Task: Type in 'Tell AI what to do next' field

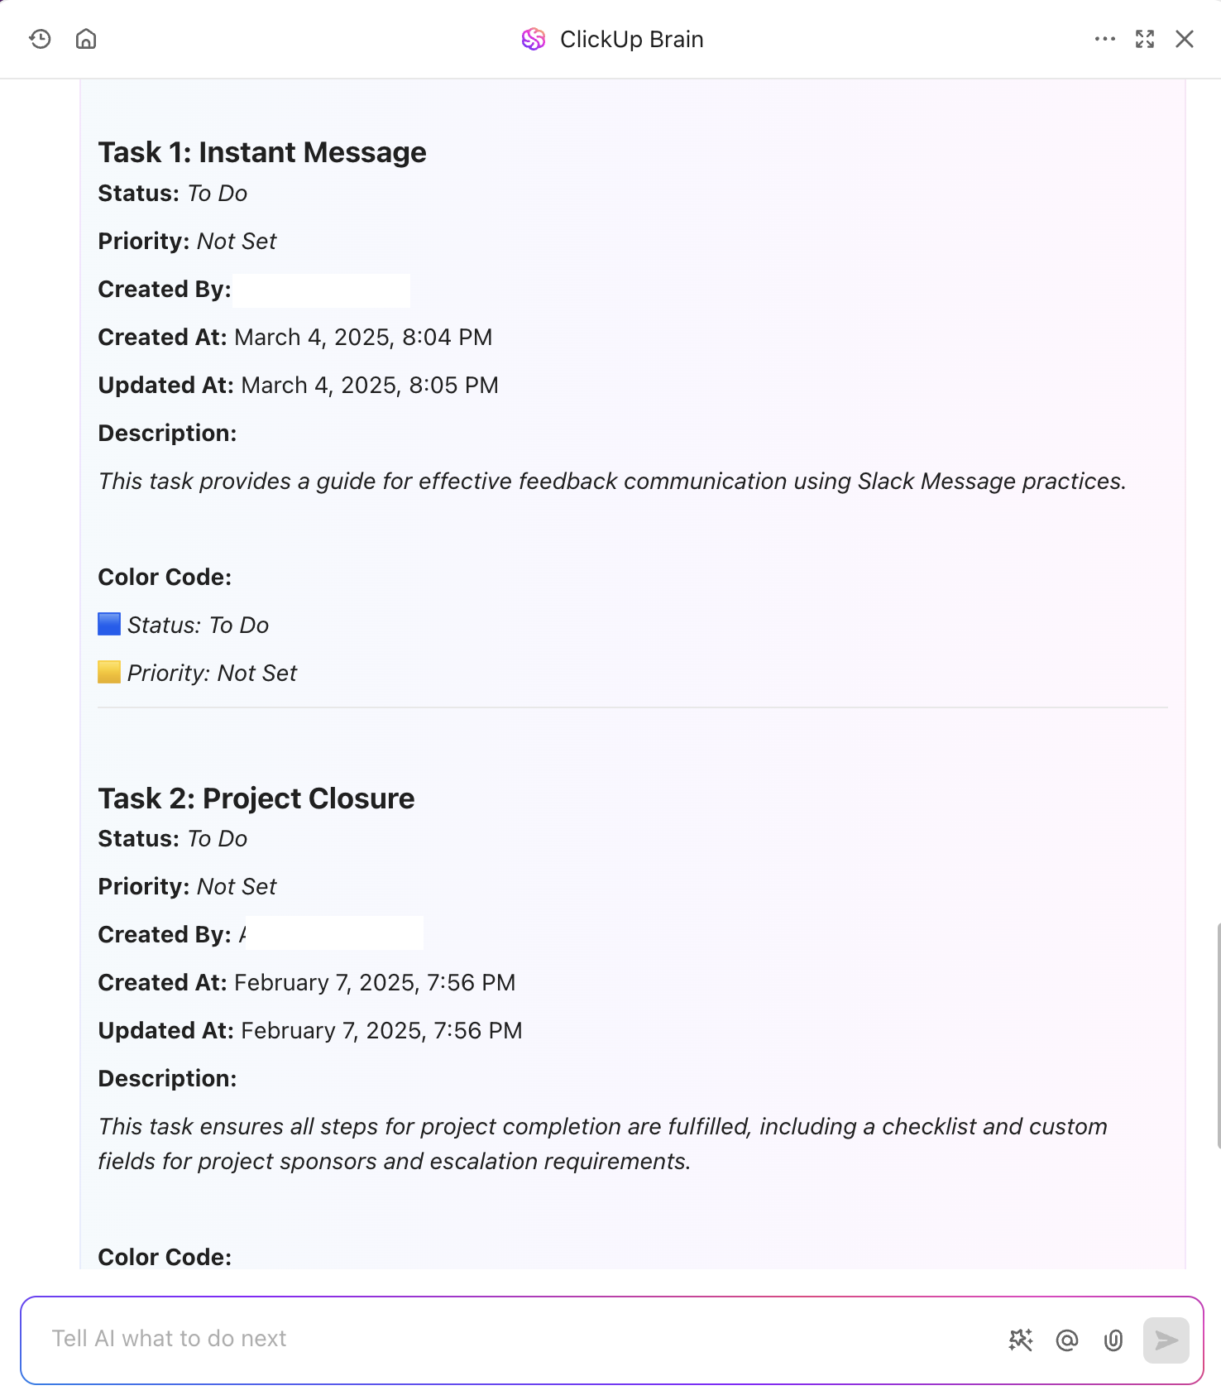Action: coord(500,1339)
